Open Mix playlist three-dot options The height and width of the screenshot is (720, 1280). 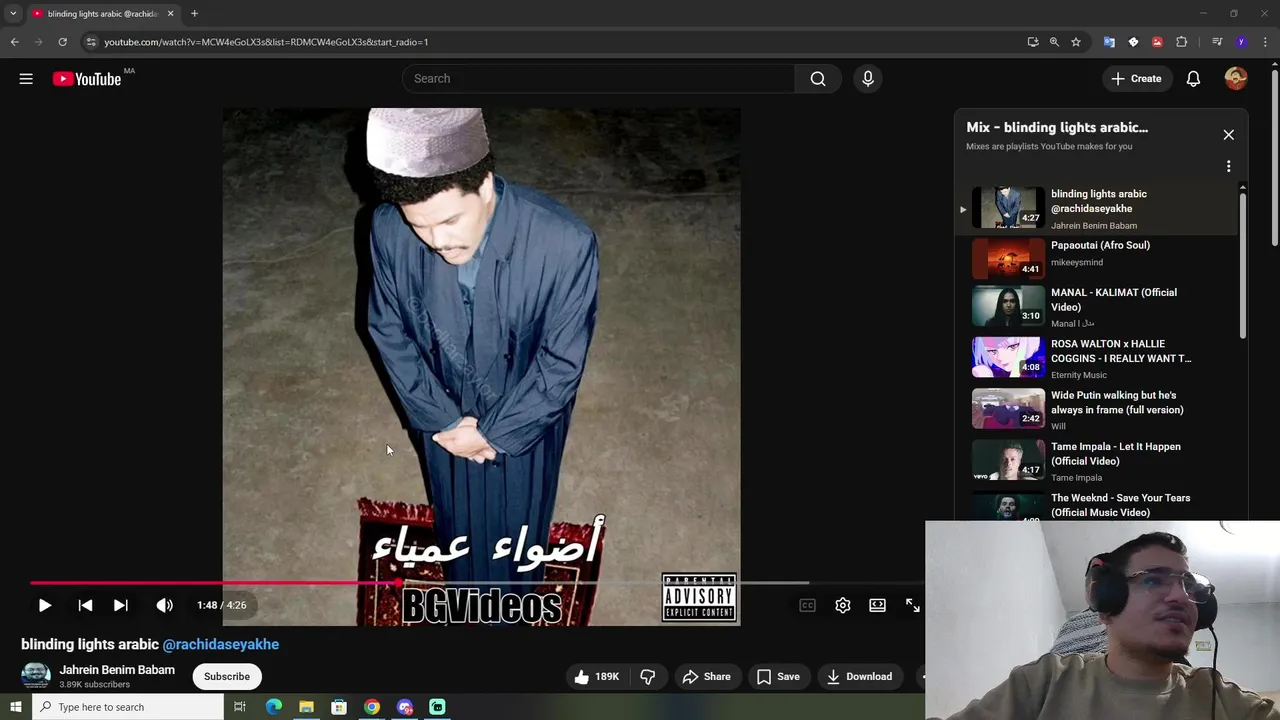pyautogui.click(x=1229, y=166)
